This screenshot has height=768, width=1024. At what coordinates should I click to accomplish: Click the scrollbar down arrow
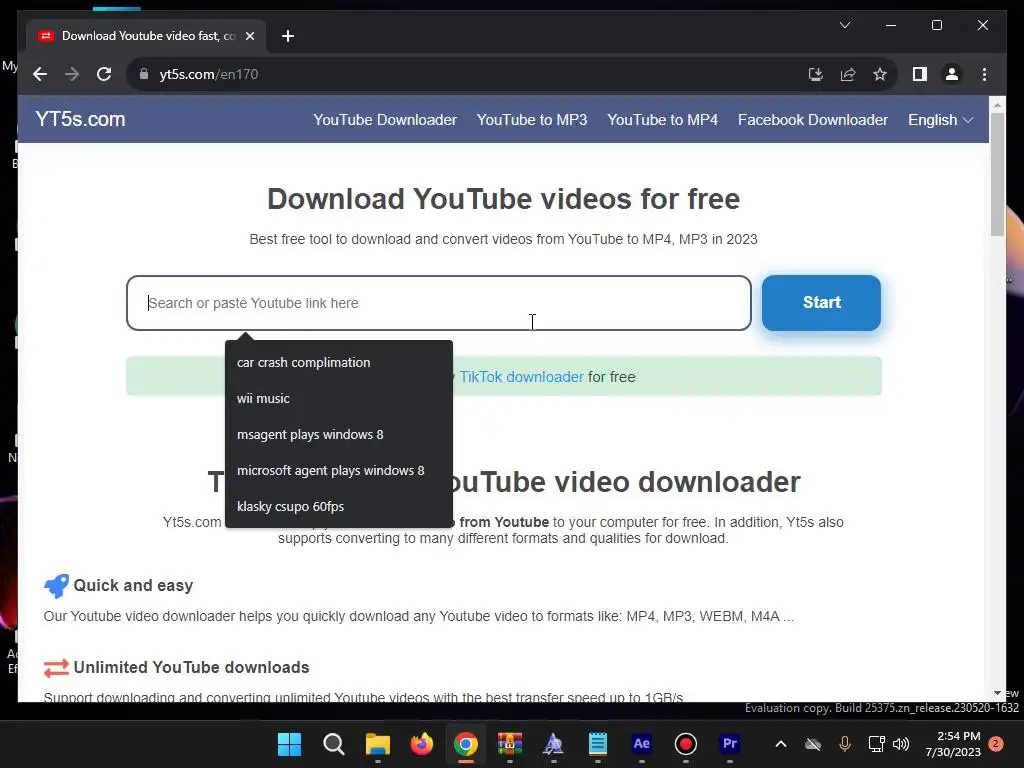click(x=997, y=693)
